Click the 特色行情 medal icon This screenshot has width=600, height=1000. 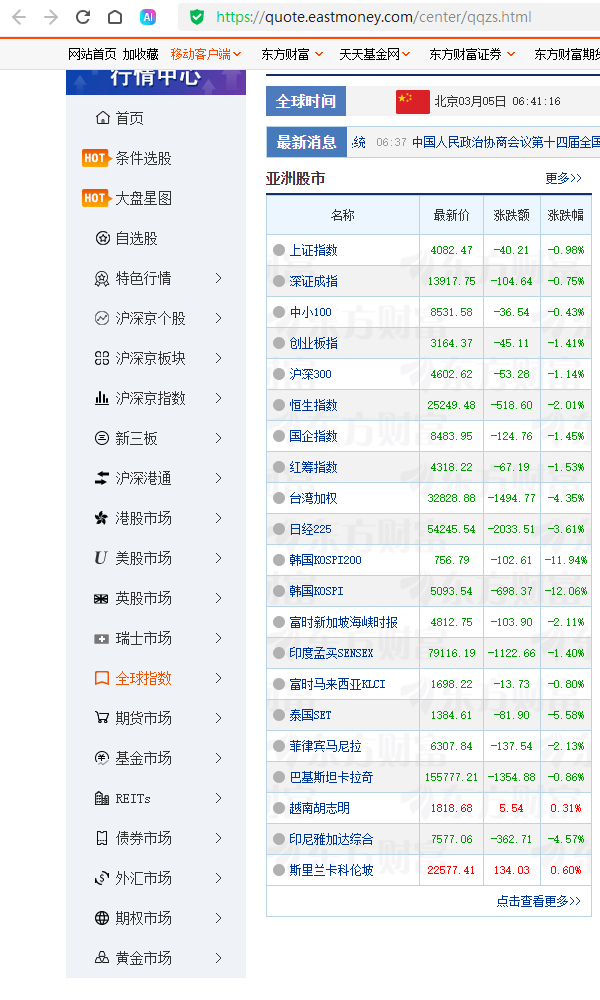coord(102,279)
